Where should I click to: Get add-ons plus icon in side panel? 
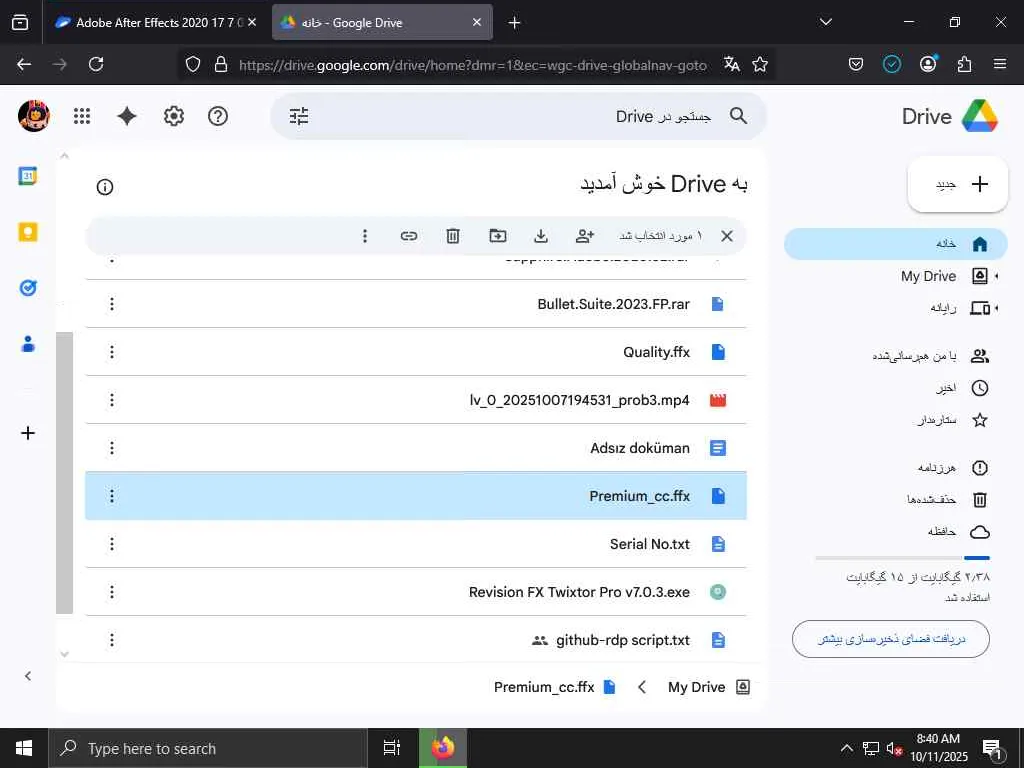tap(27, 433)
